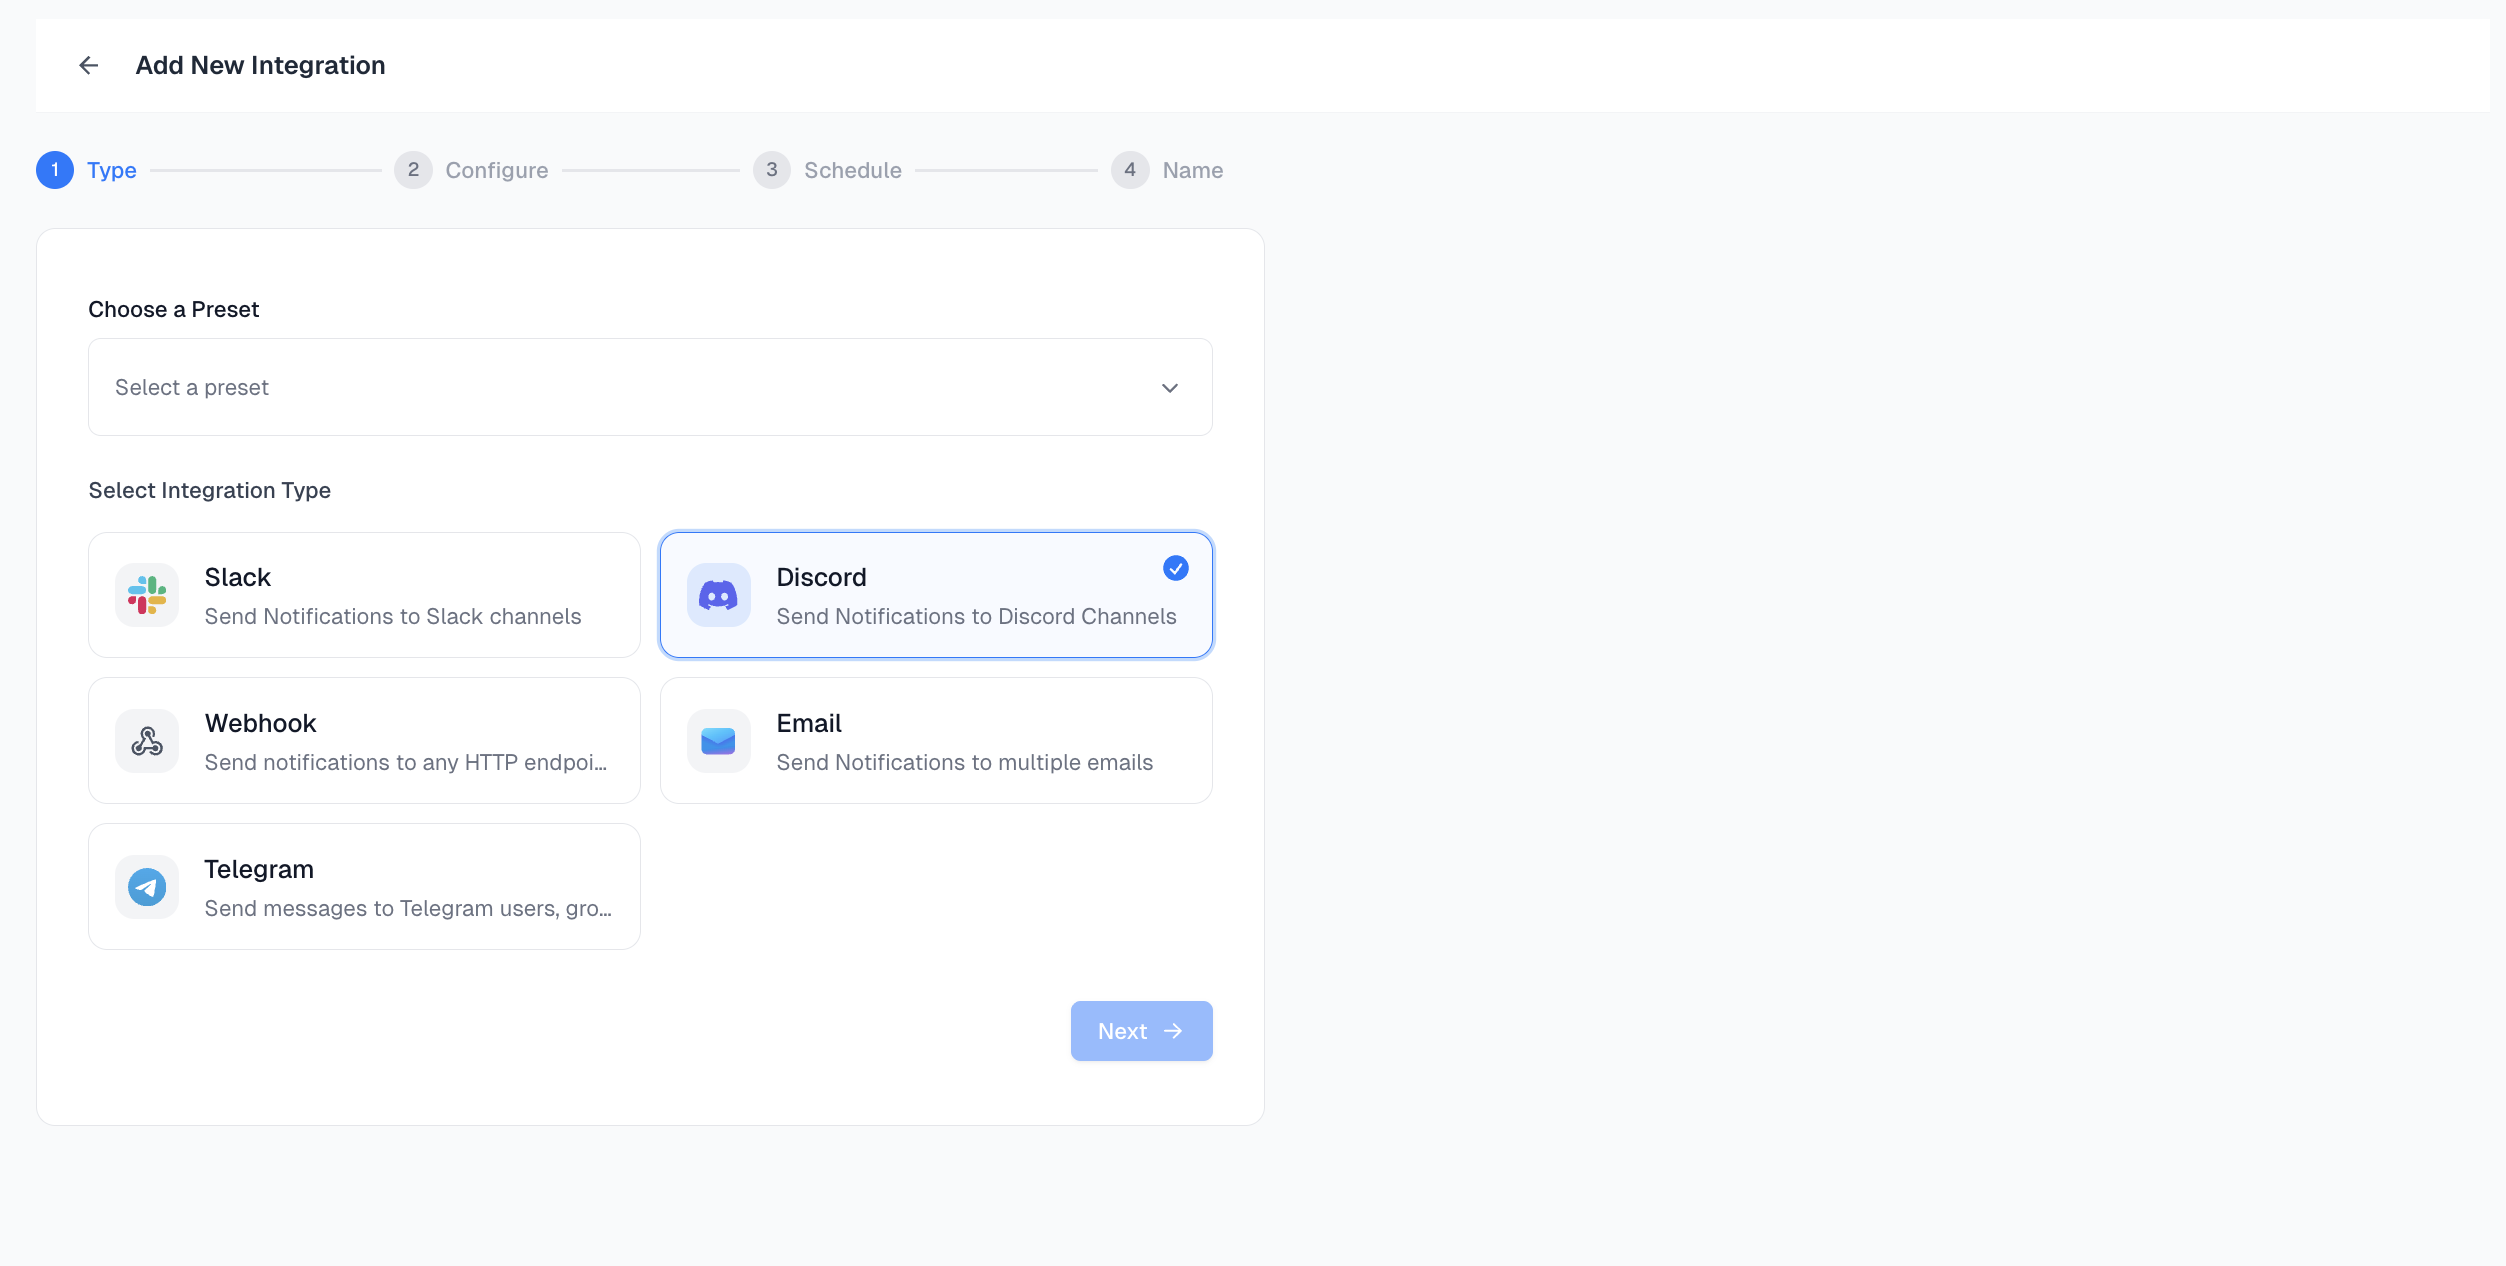Select the Slack integration card title

coord(238,577)
